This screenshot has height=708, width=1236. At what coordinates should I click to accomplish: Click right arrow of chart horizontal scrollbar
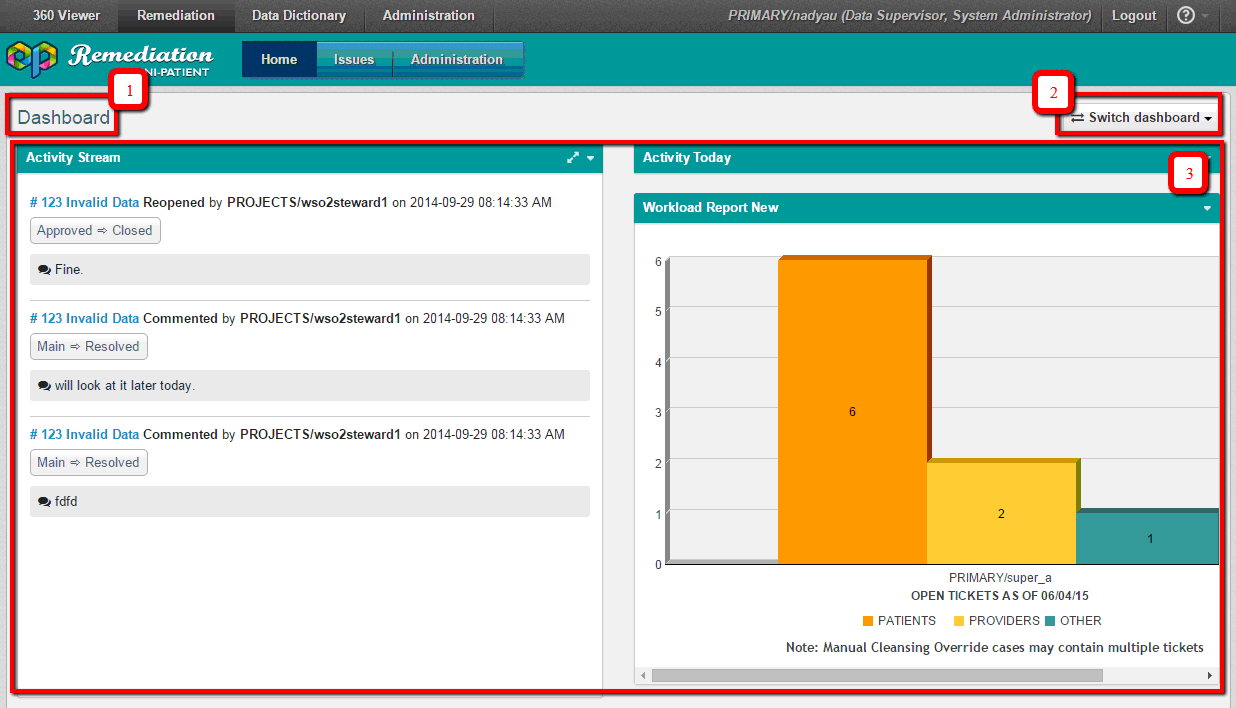tap(1211, 676)
